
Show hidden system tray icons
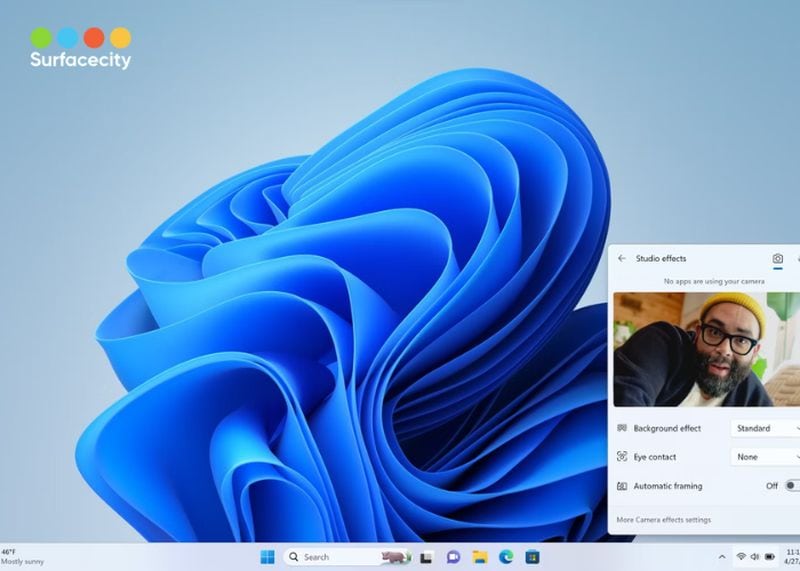pyautogui.click(x=722, y=557)
